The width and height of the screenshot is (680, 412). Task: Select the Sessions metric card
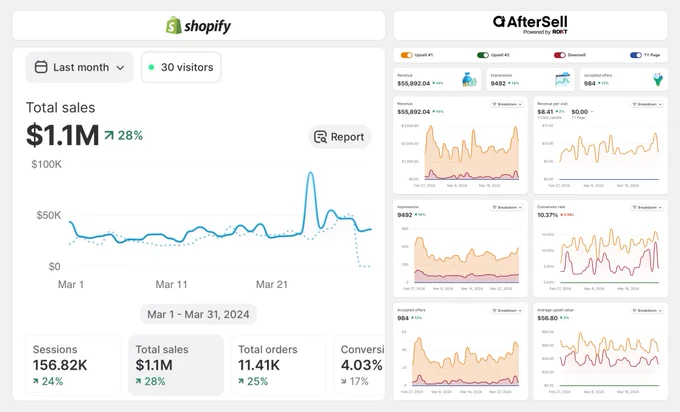pyautogui.click(x=73, y=365)
